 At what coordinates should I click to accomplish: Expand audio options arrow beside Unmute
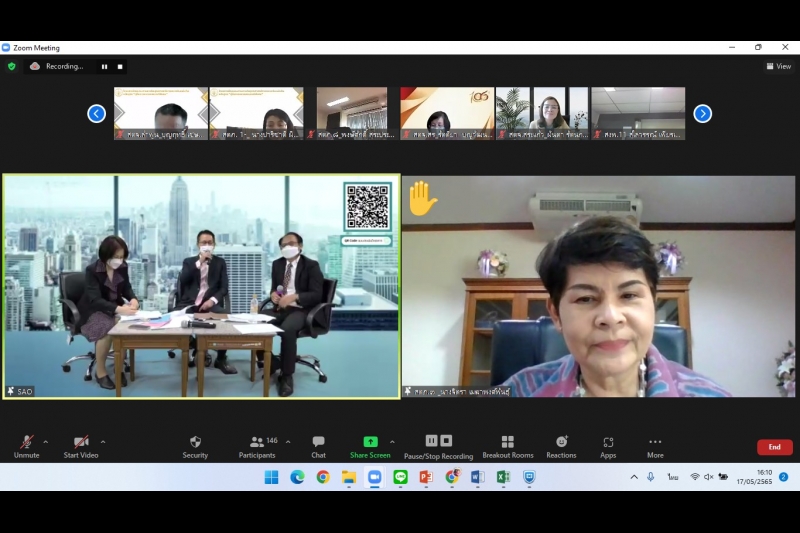coord(46,441)
